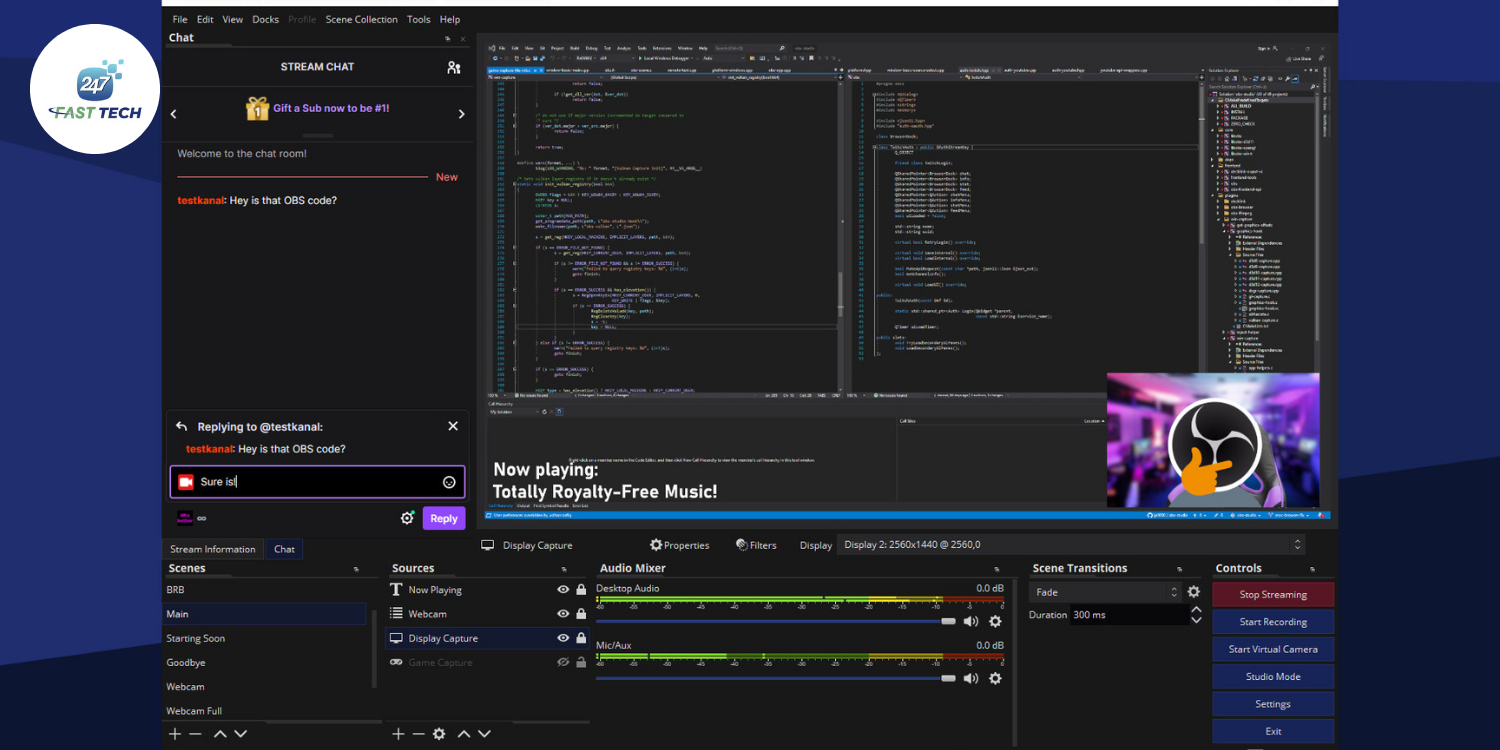Click the gift box icon in chat banner
This screenshot has width=1500, height=750.
point(258,108)
